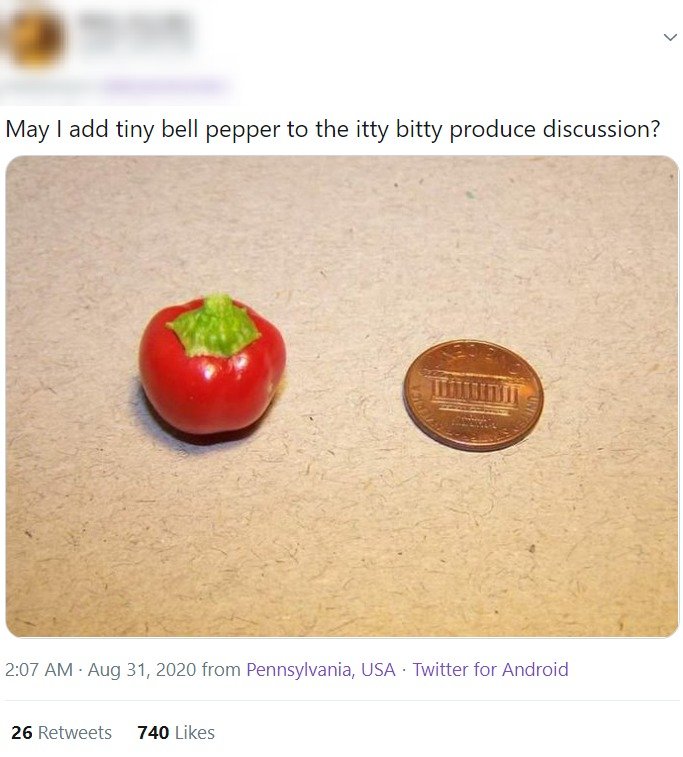Image resolution: width=683 pixels, height=757 pixels.
Task: Open the tiny bell pepper photo
Action: click(342, 396)
